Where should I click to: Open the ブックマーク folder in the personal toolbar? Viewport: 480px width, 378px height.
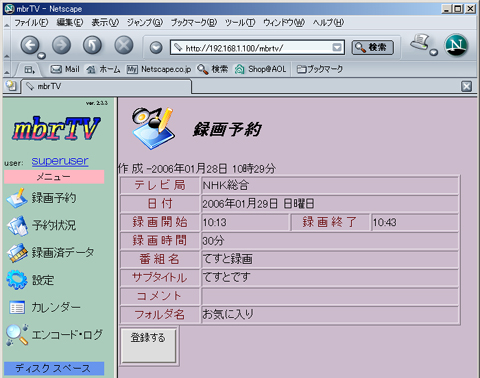click(319, 69)
